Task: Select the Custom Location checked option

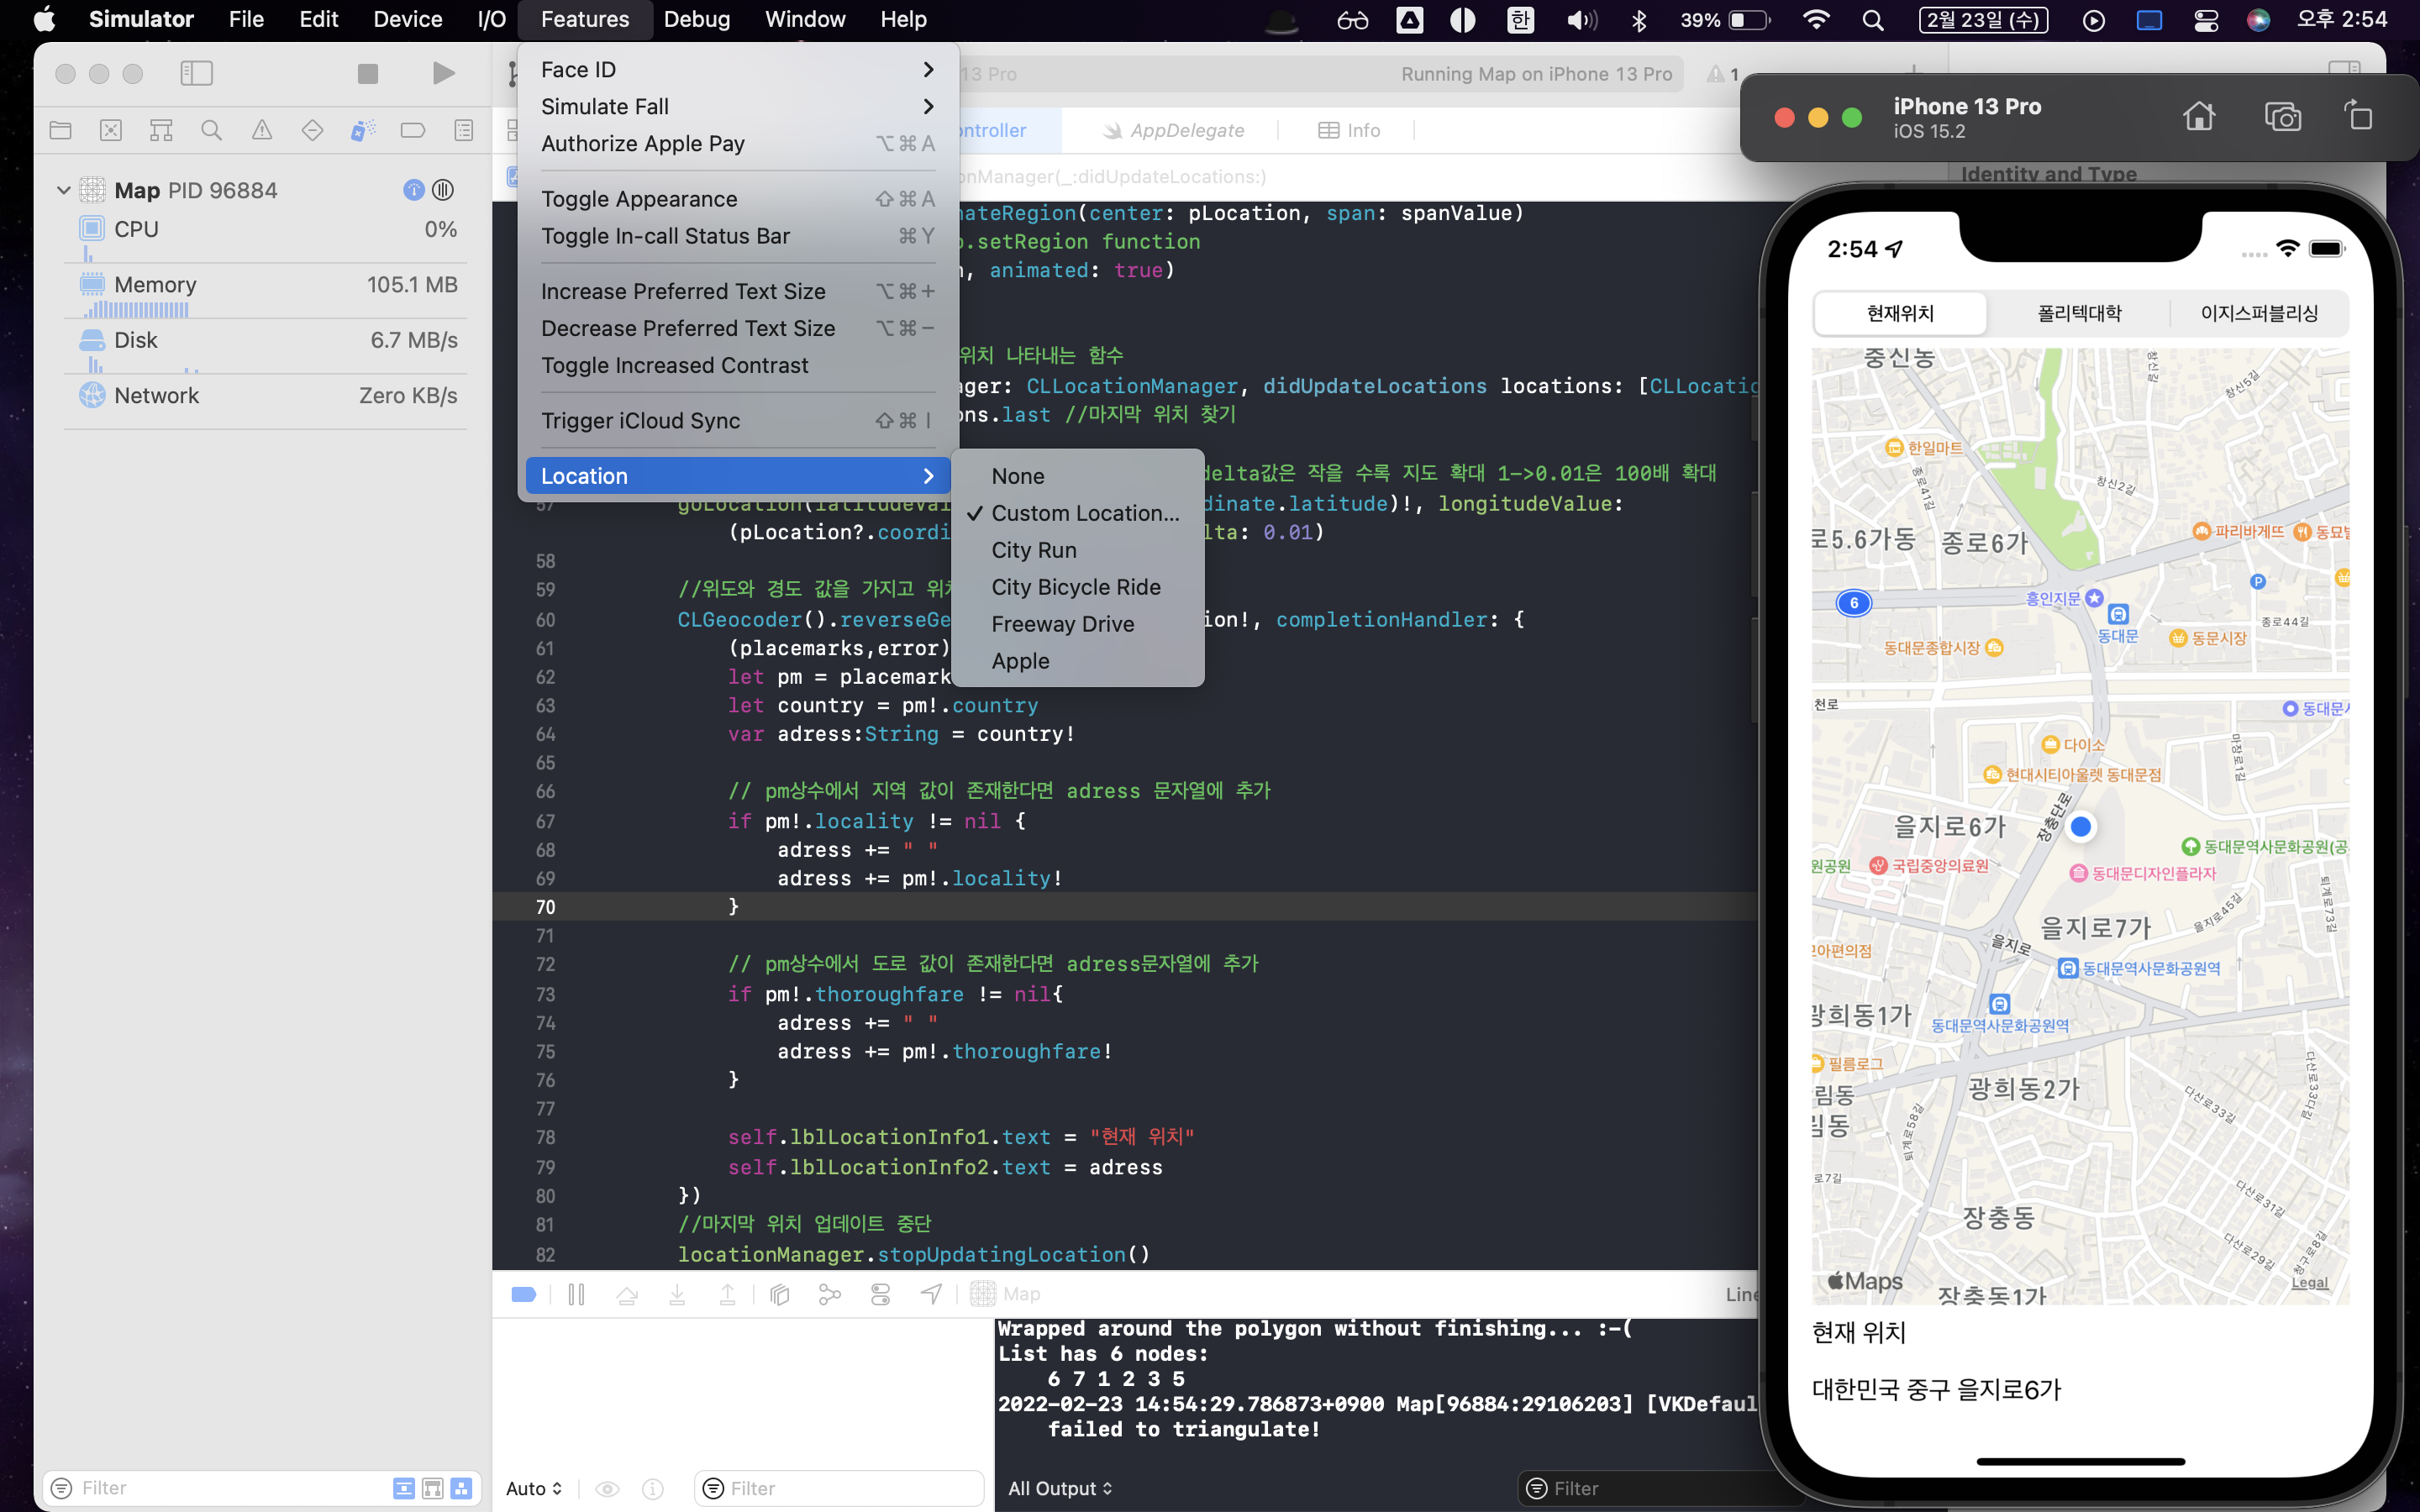Action: [1084, 513]
